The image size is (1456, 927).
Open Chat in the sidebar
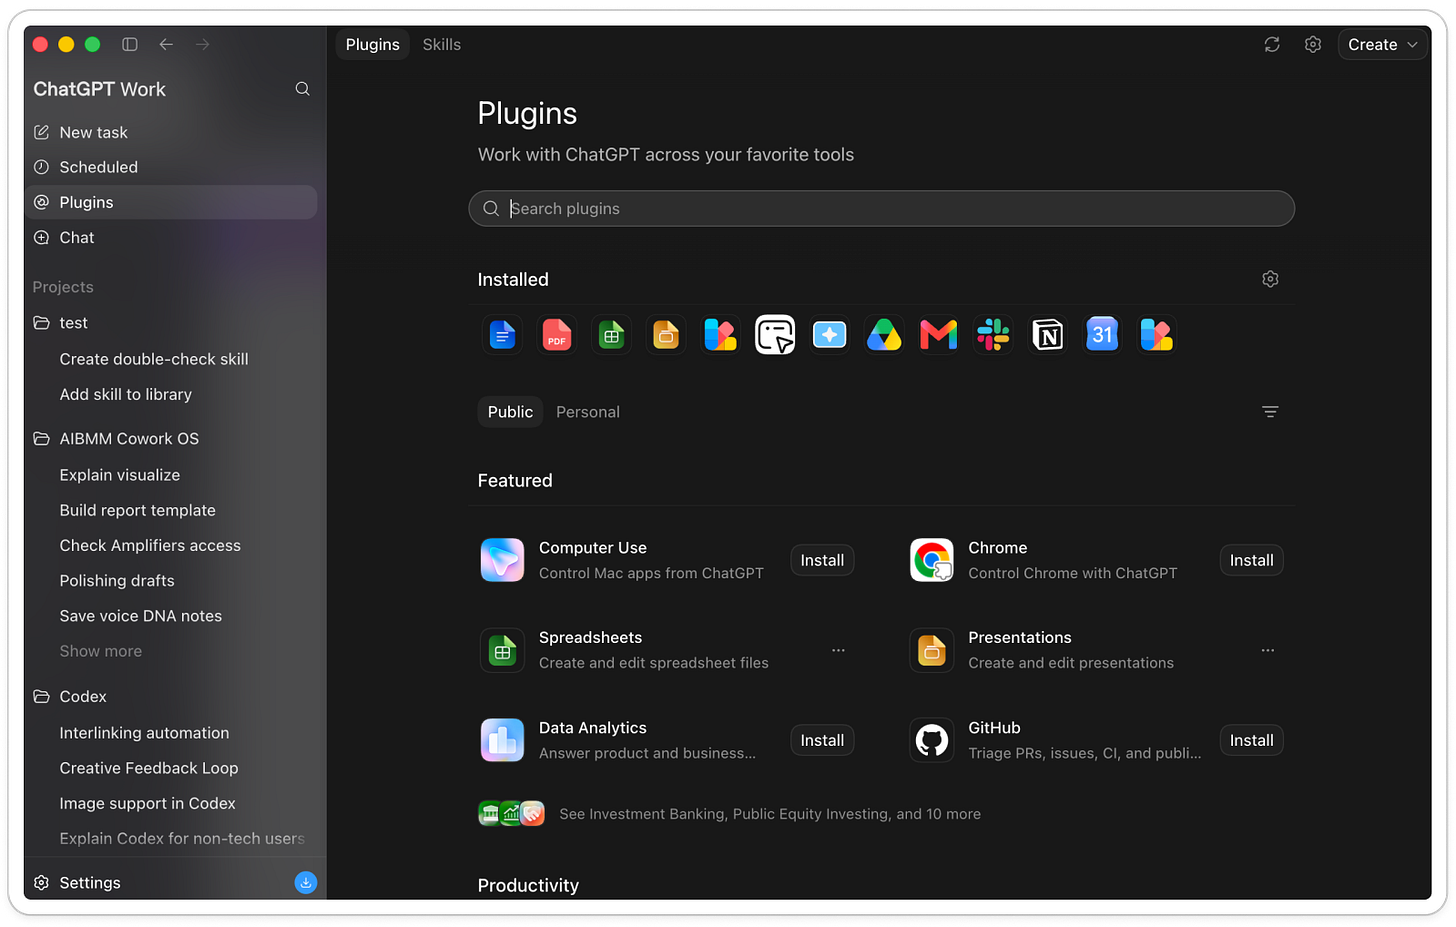(171, 237)
